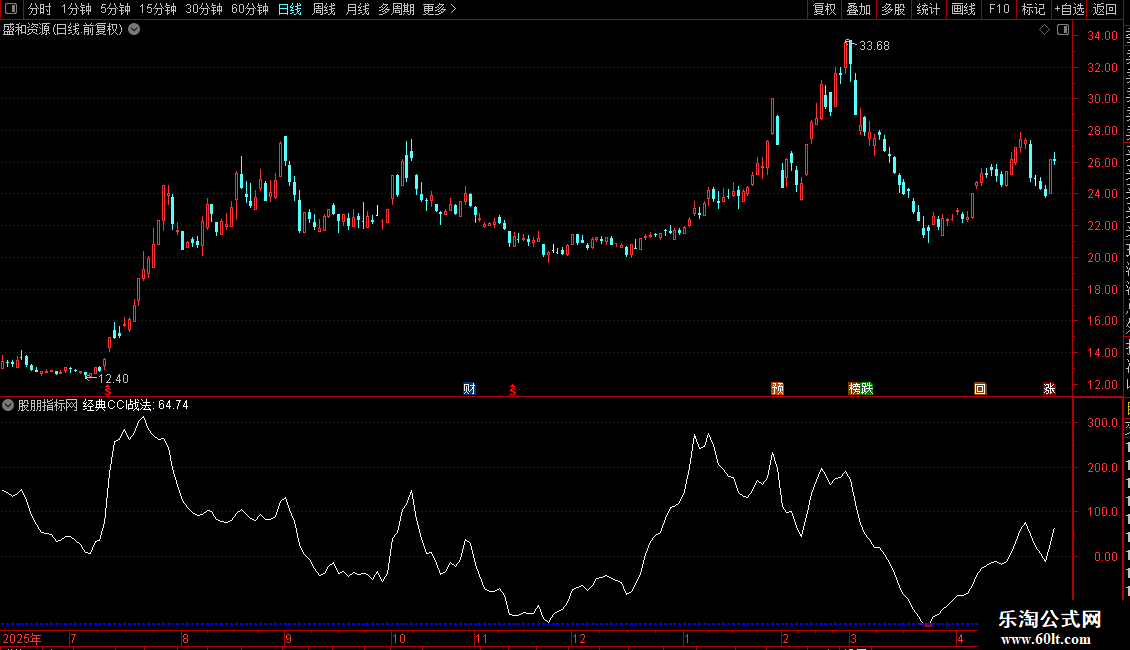
Task: Click the 2025年 label on time axis
Action: tap(22, 638)
